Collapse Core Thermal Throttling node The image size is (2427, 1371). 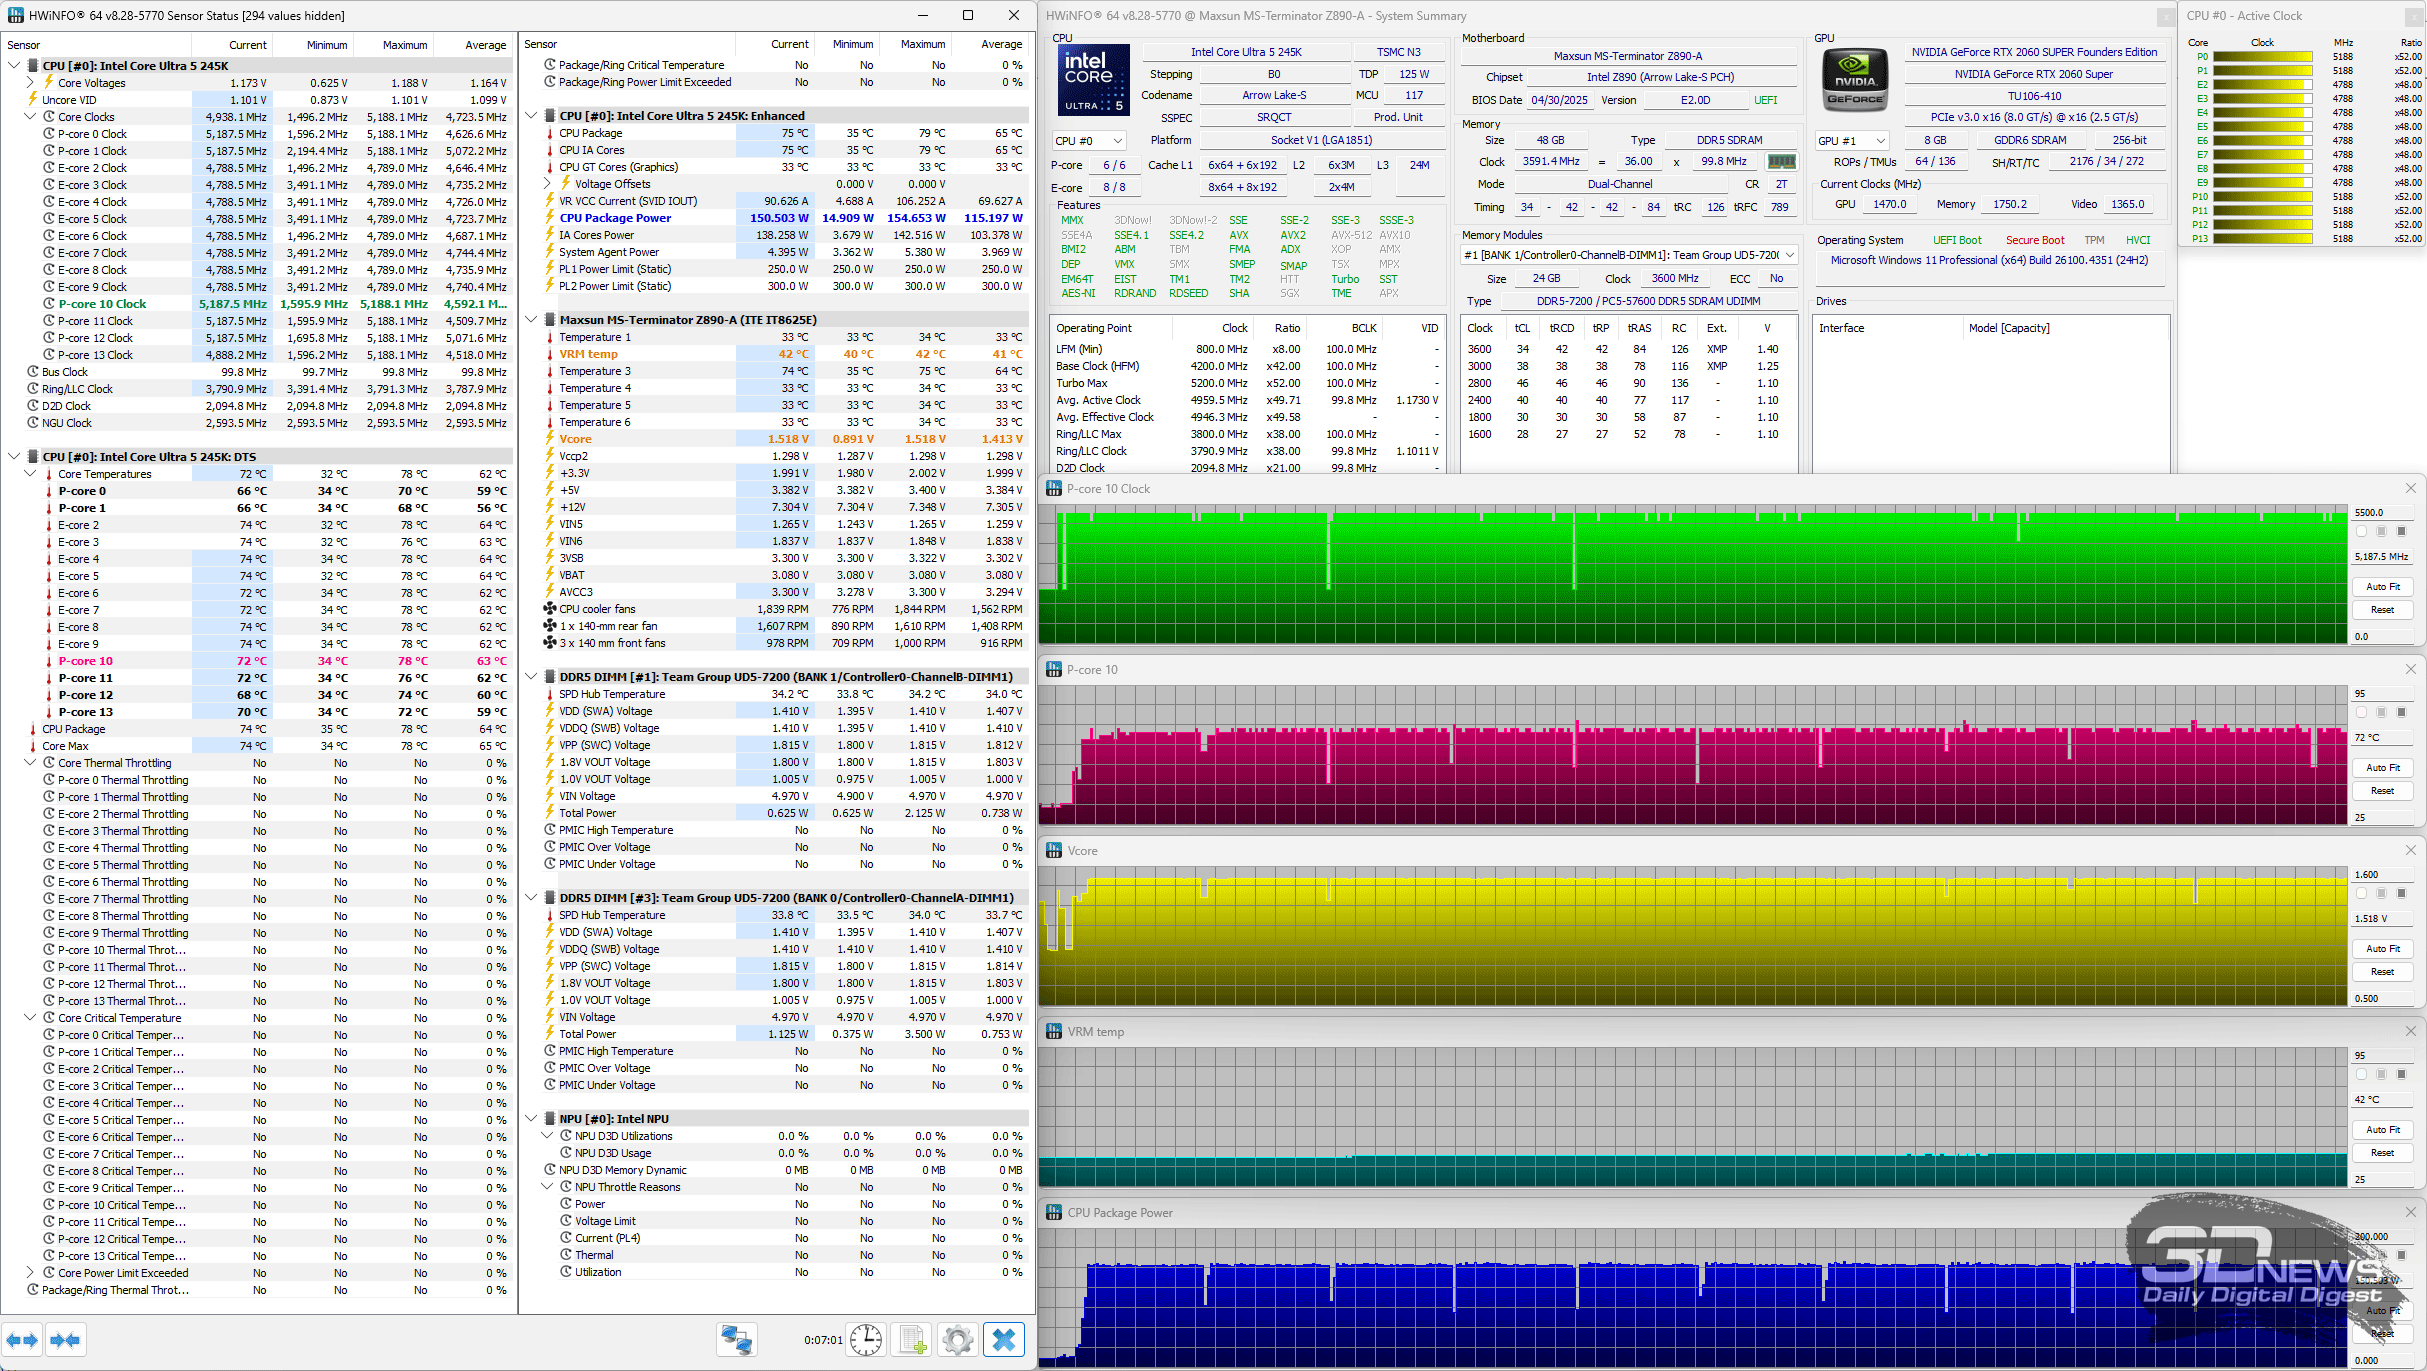tap(30, 763)
